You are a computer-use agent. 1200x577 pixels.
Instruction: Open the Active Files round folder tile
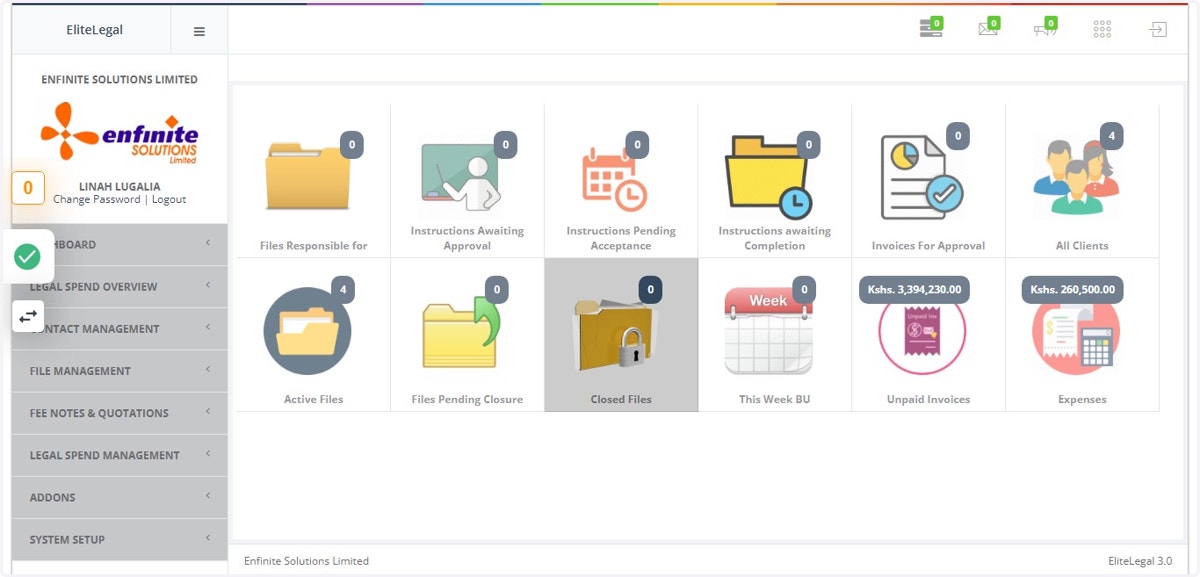(314, 335)
